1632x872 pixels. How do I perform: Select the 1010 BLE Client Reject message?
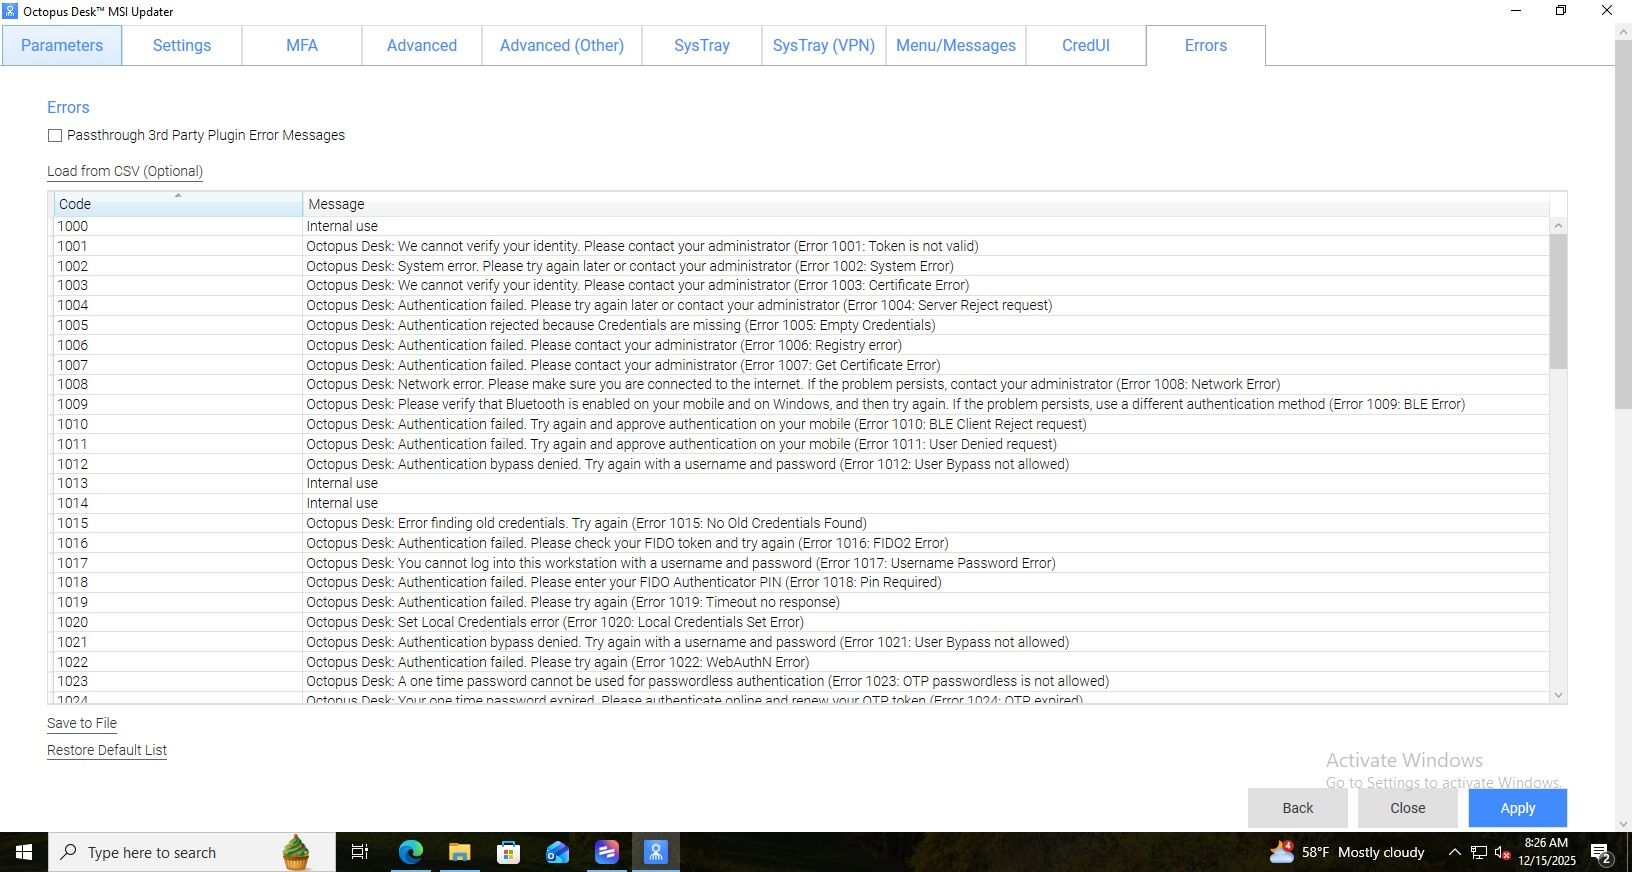tap(696, 424)
